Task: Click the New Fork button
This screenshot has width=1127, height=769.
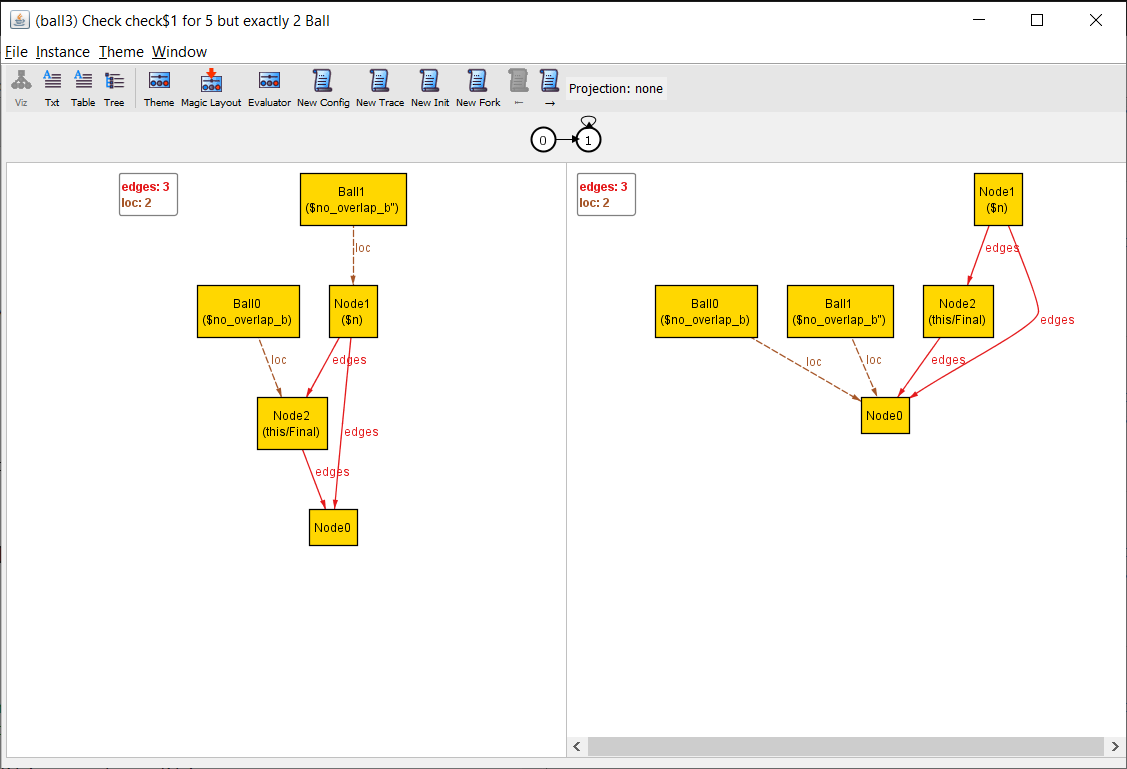Action: (478, 88)
